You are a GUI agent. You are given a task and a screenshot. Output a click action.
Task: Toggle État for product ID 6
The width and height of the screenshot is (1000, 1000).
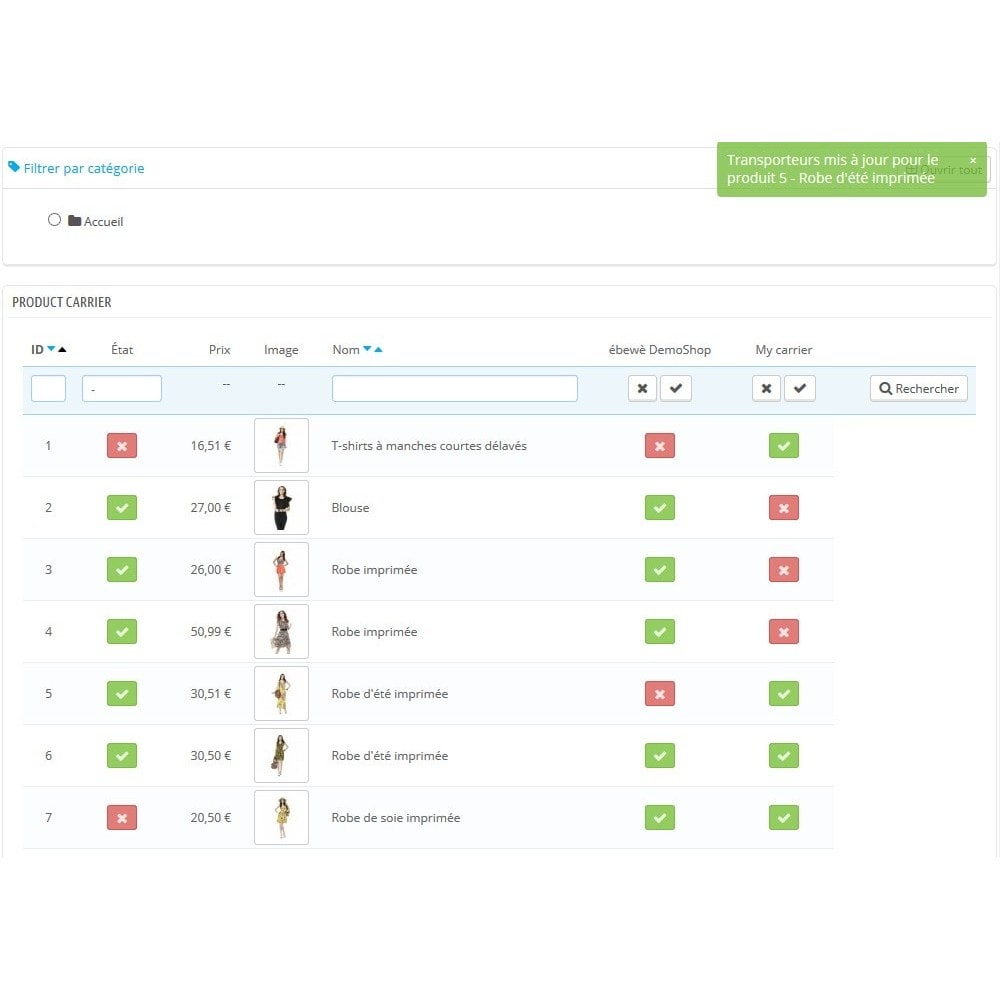[x=122, y=756]
